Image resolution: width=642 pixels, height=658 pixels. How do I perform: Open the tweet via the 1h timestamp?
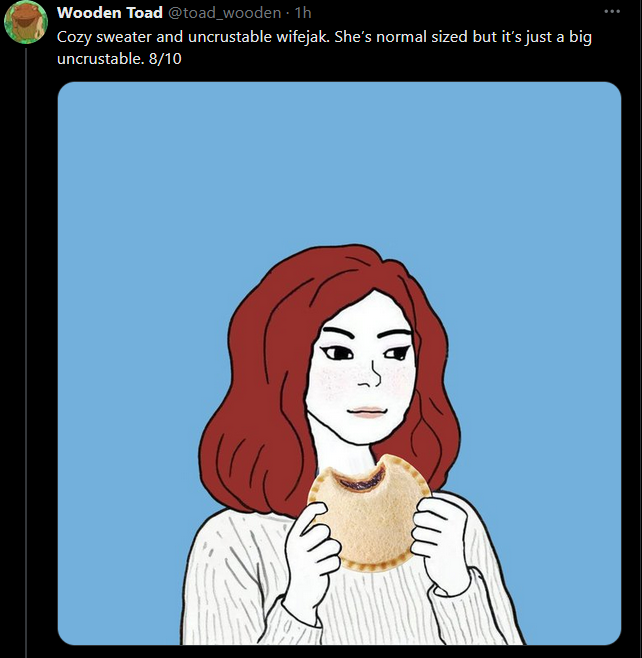tap(303, 13)
